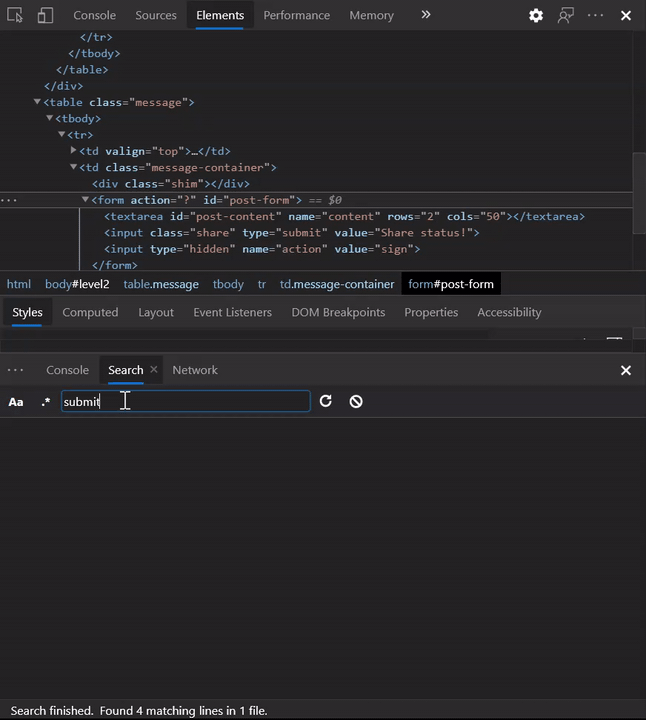The image size is (646, 720).
Task: Switch to the Sources tab
Action: tap(156, 15)
